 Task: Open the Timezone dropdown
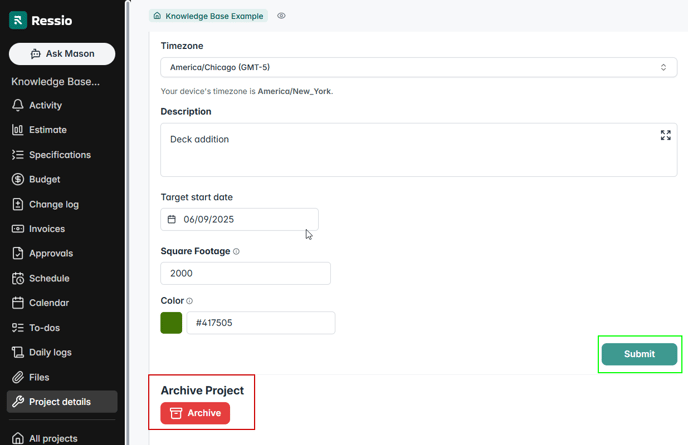point(418,67)
